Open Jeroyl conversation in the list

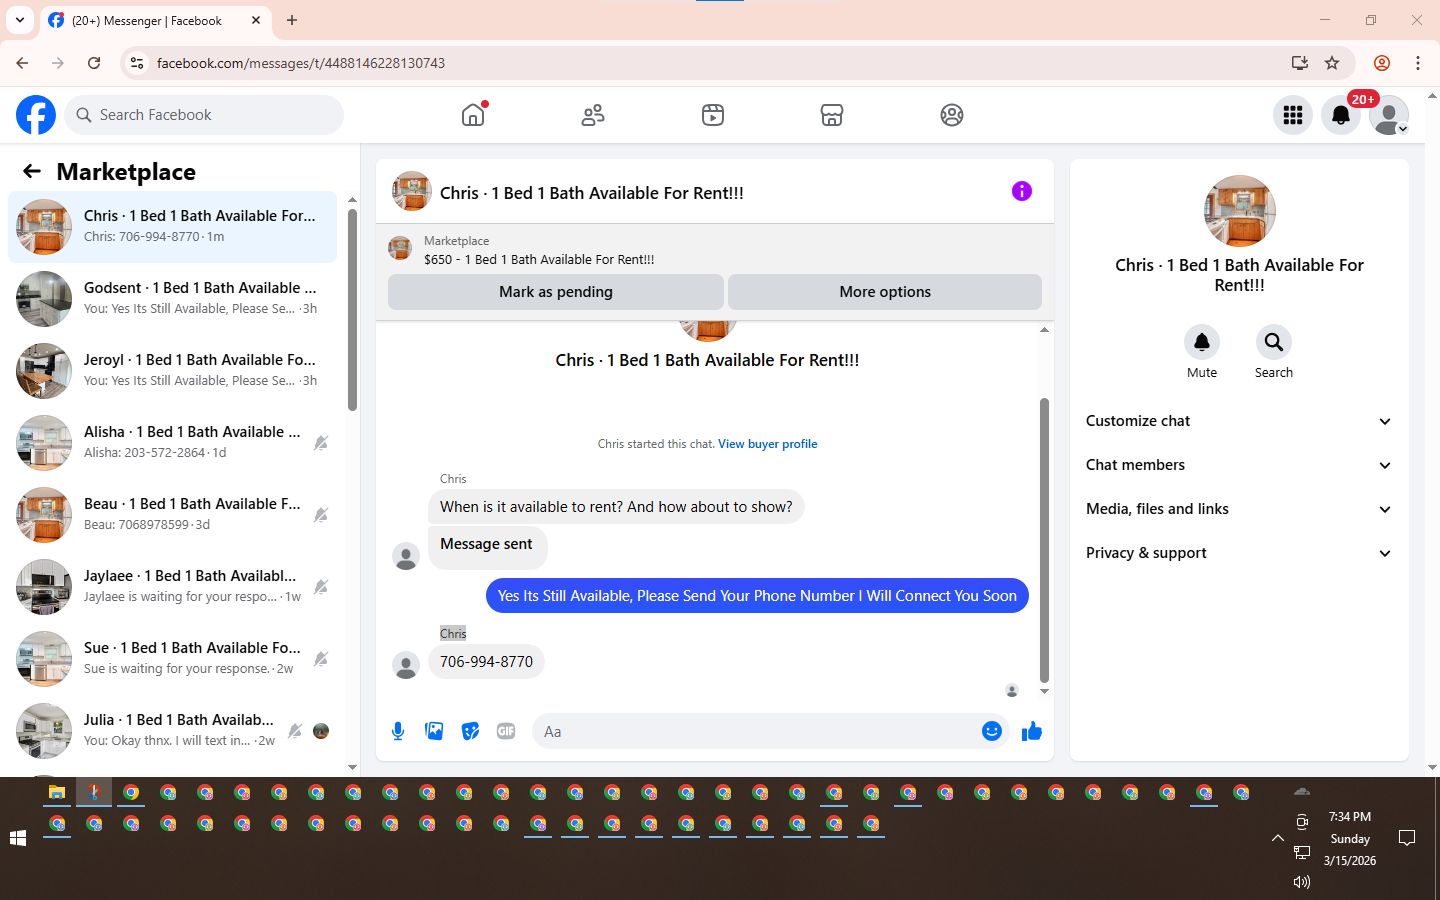173,371
